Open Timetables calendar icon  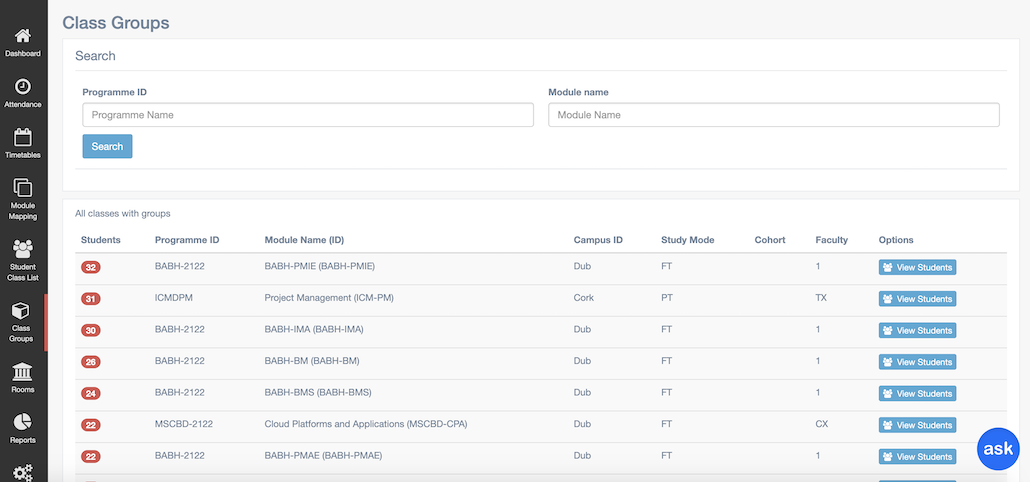click(x=23, y=138)
